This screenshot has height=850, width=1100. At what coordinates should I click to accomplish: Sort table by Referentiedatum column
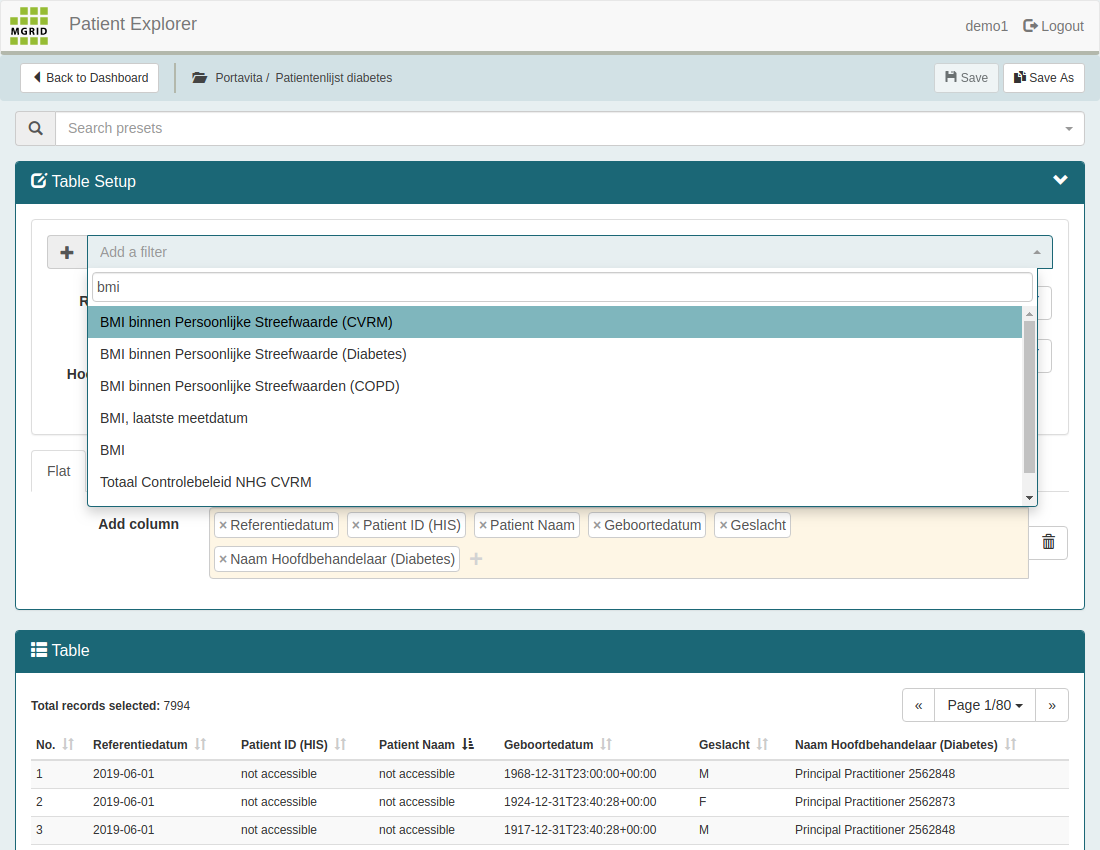click(x=200, y=744)
